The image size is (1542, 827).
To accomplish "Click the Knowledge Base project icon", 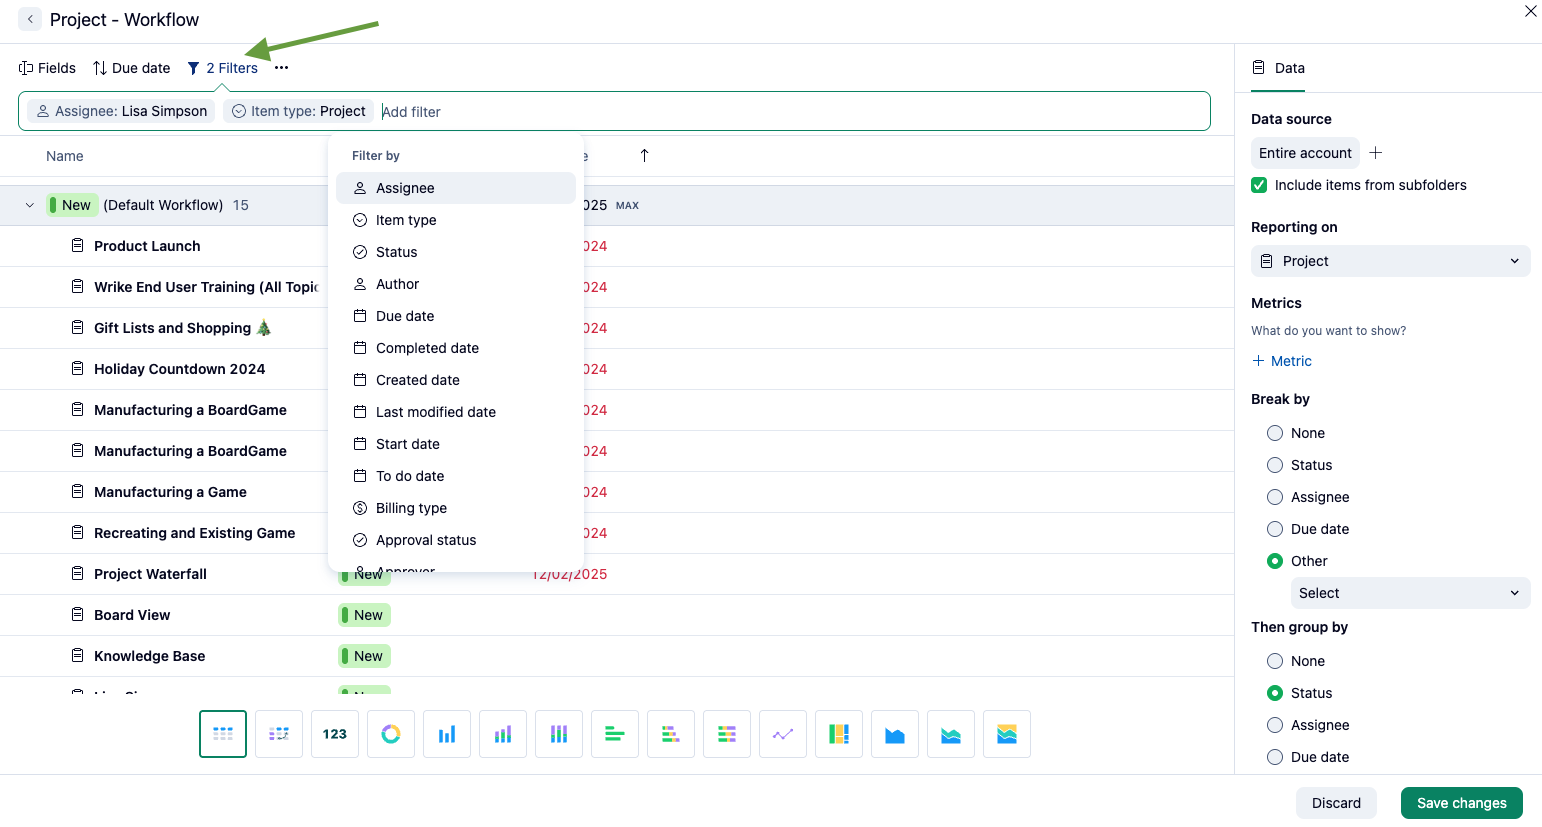I will coord(77,655).
